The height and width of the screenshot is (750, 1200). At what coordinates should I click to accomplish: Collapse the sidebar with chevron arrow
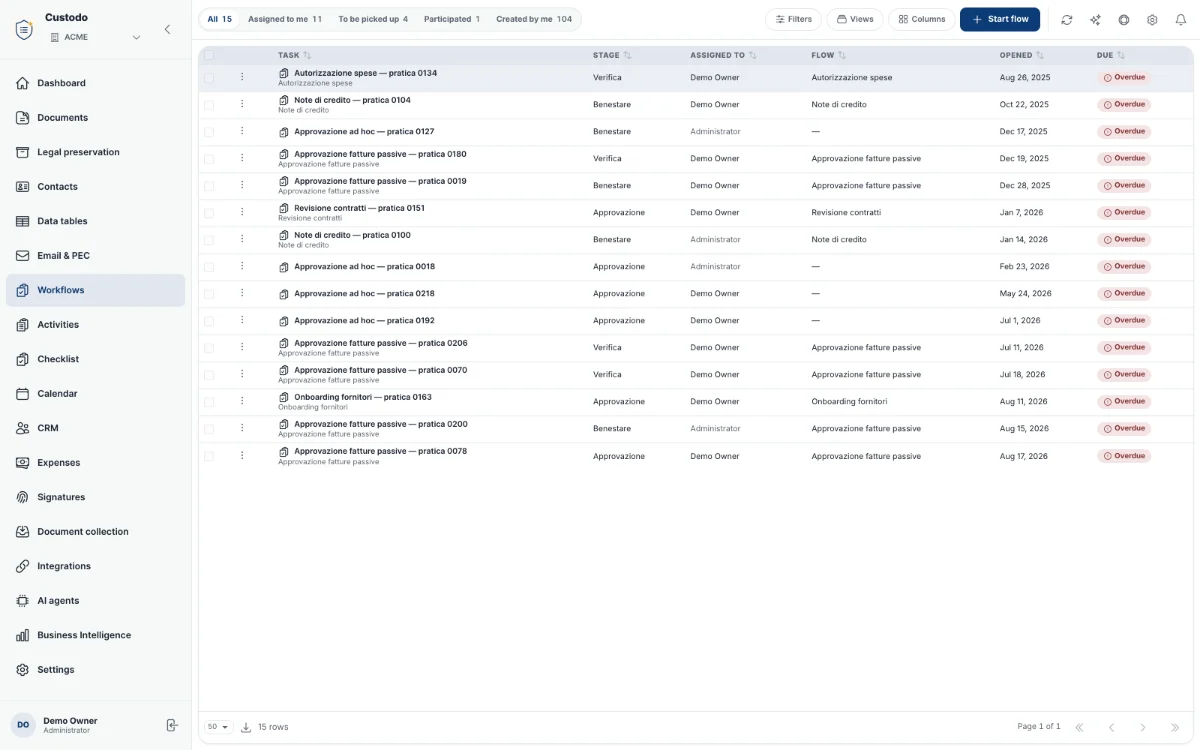coord(167,29)
